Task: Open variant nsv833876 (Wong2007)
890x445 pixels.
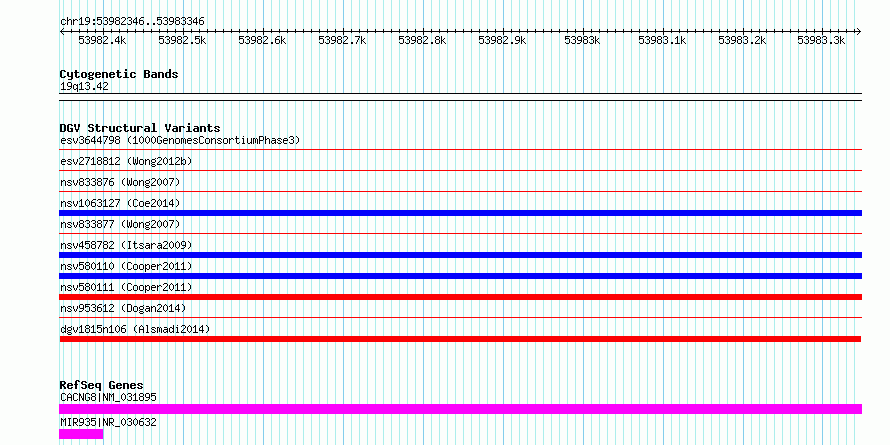Action: point(120,182)
